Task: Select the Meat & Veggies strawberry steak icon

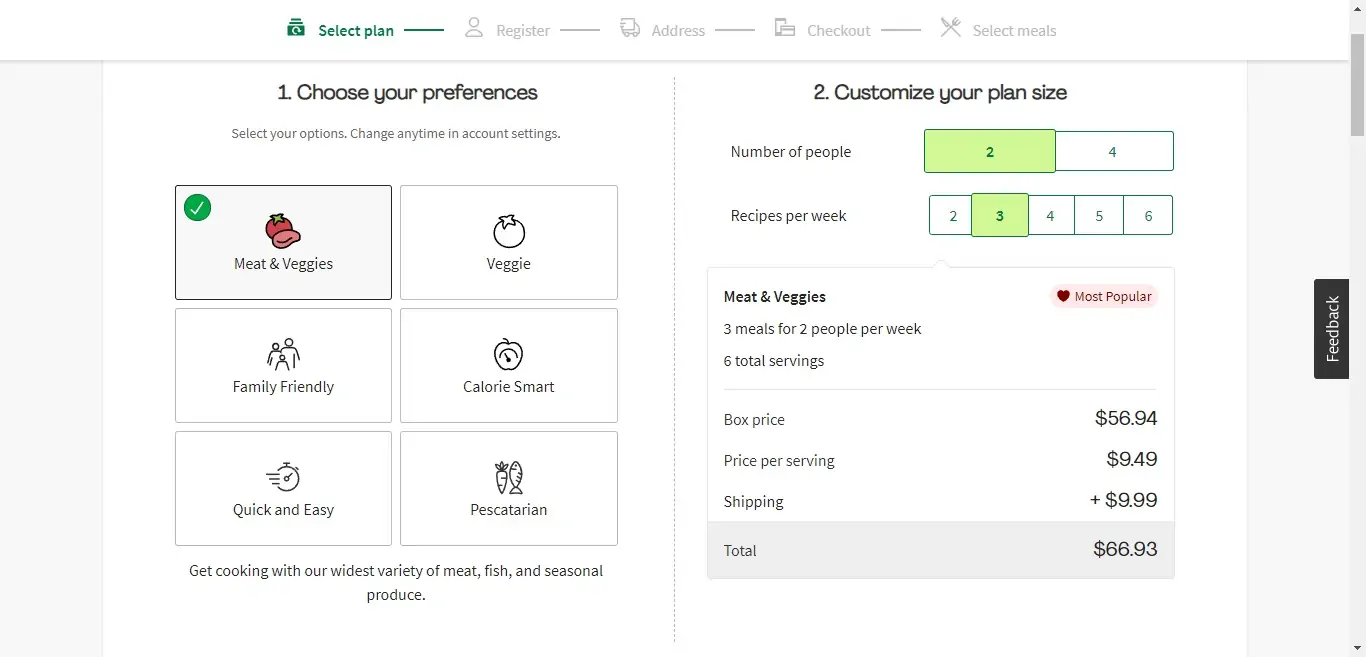Action: pos(283,231)
